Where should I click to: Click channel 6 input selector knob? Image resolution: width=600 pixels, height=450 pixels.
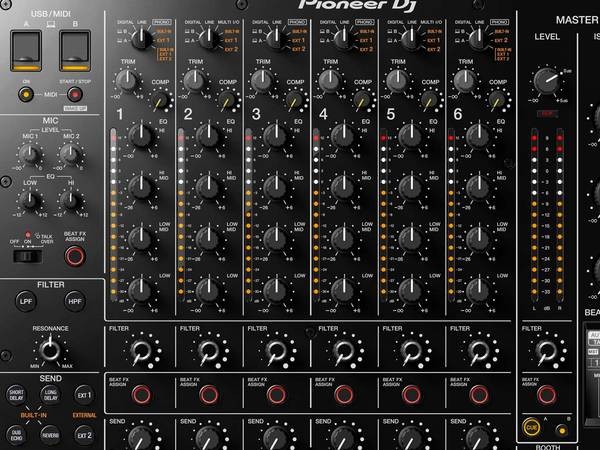click(478, 38)
